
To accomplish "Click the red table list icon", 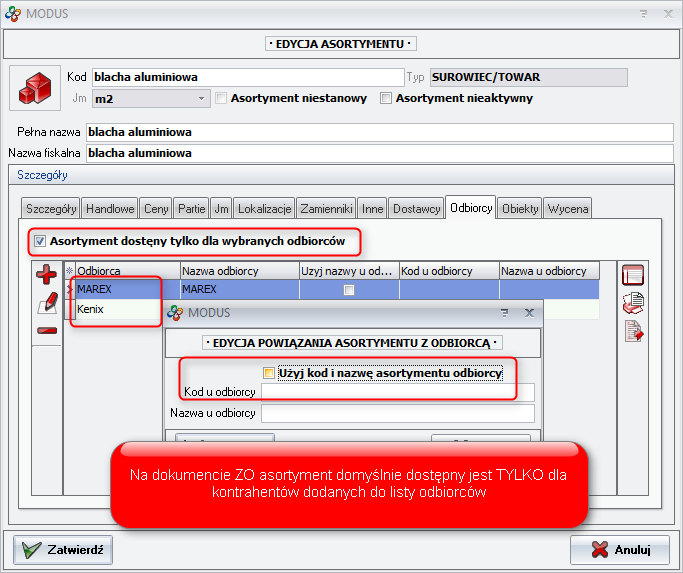I will 633,275.
